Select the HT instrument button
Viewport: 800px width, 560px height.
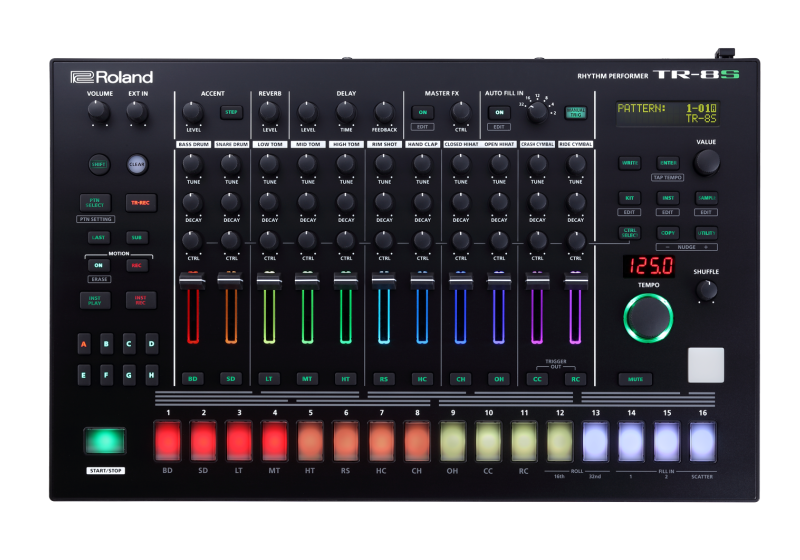point(345,379)
